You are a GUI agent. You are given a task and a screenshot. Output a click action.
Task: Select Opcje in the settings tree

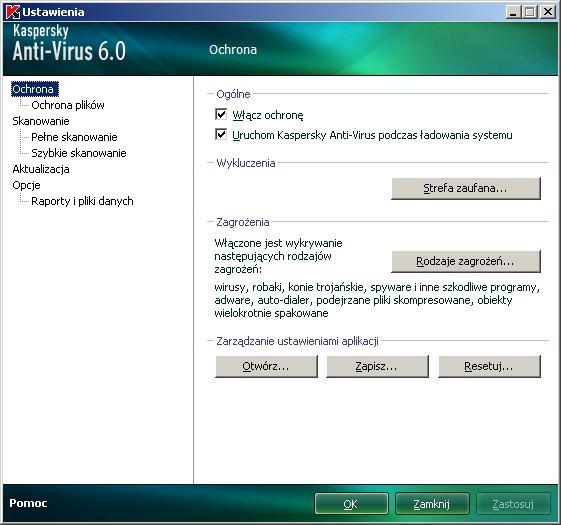[x=26, y=185]
